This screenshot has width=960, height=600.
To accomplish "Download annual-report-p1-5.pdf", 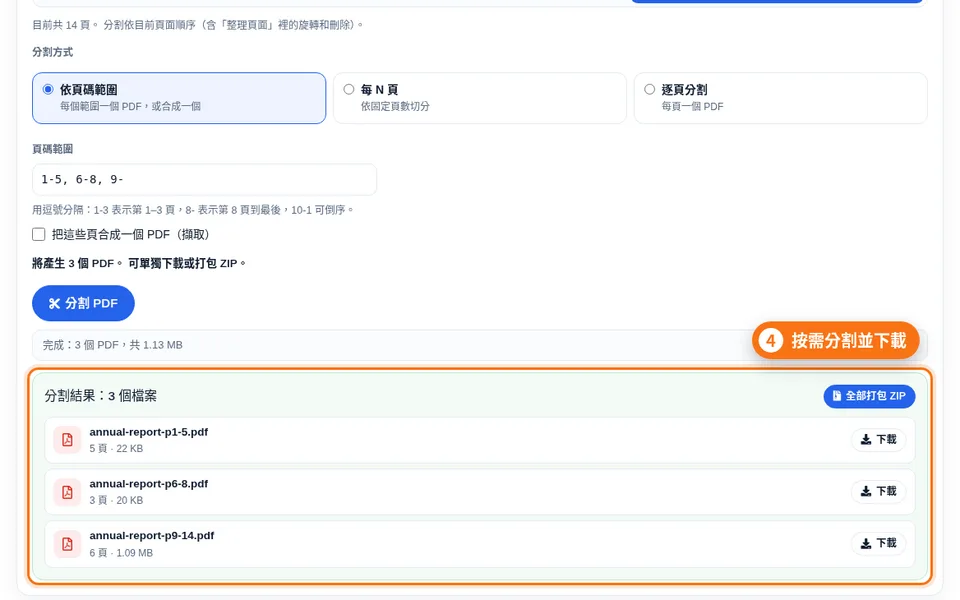I will click(x=878, y=440).
